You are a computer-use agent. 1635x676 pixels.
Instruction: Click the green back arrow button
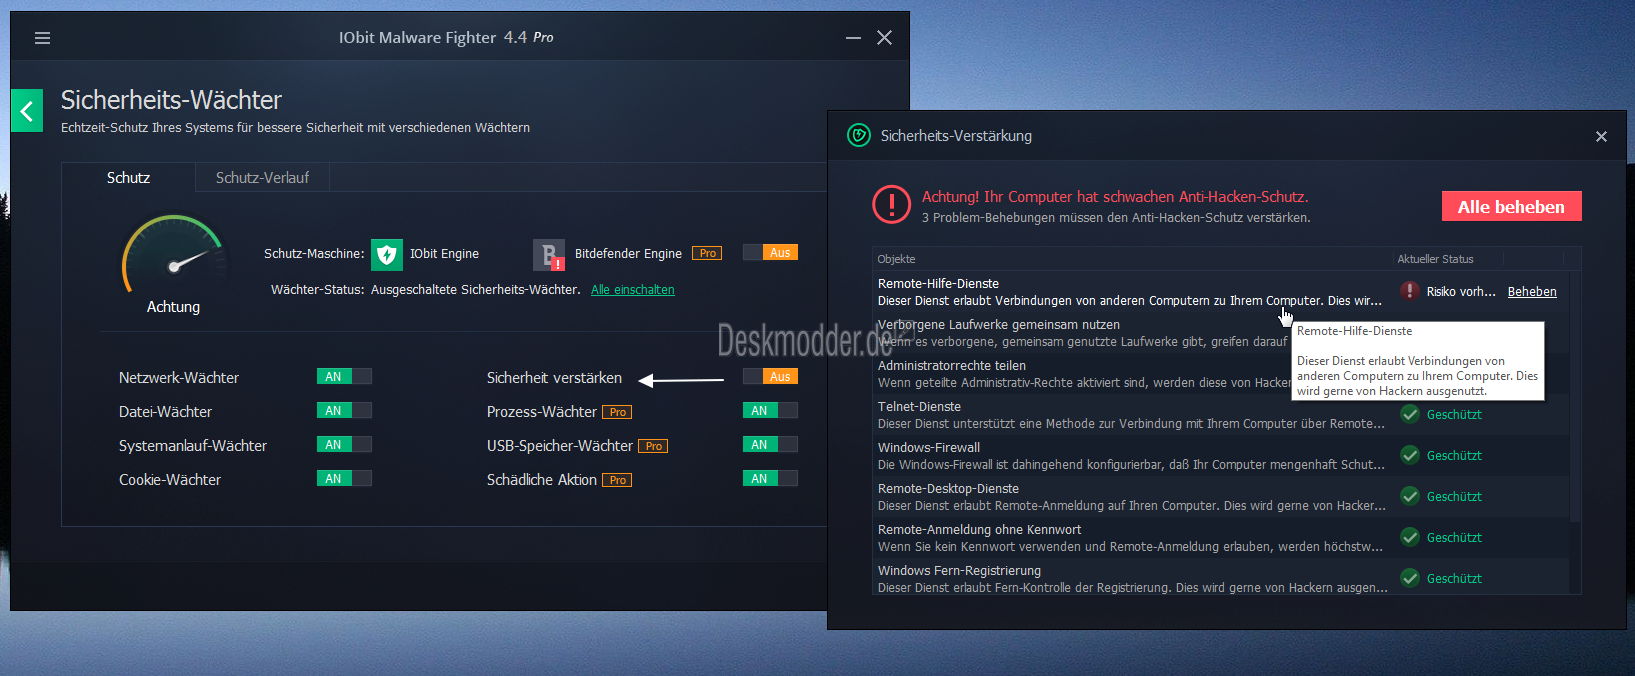click(27, 111)
